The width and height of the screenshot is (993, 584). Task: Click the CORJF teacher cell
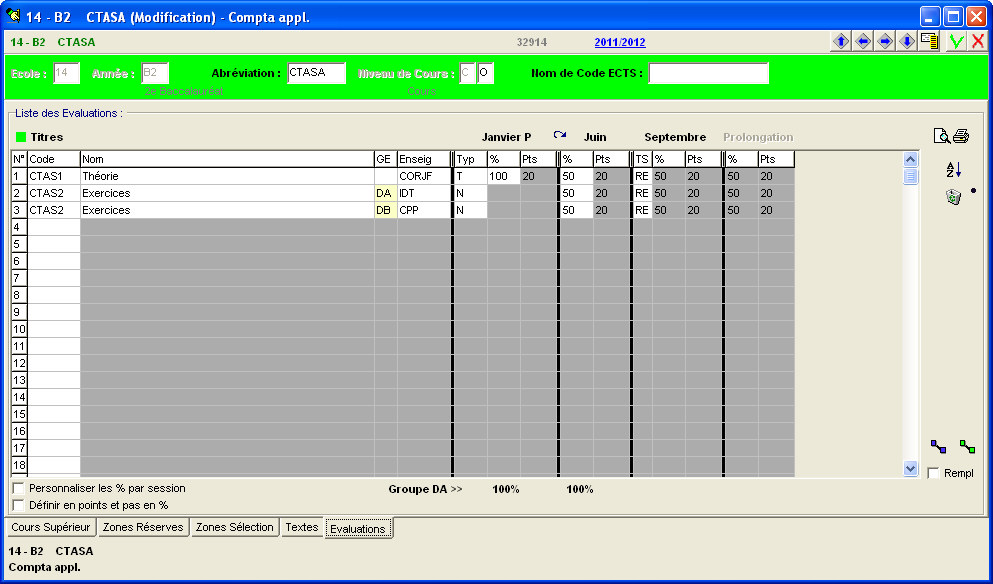coord(424,176)
